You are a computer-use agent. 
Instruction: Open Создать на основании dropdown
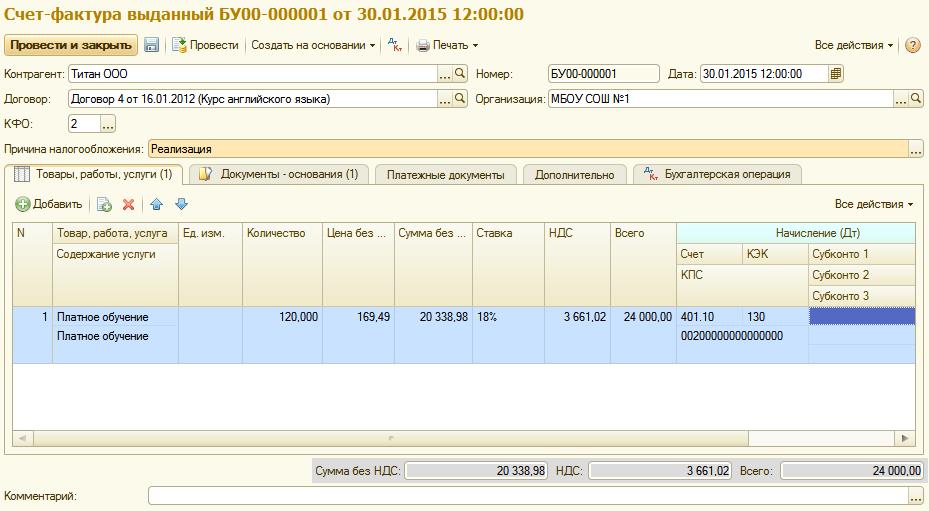point(313,45)
